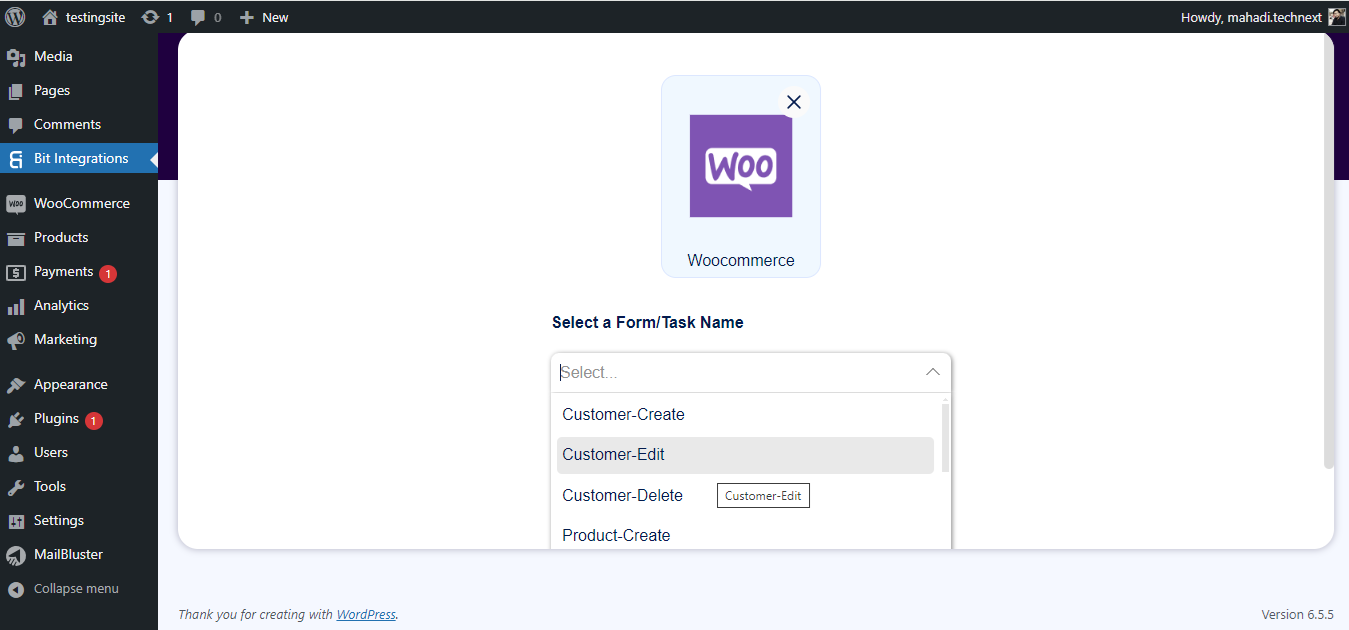Click the Plugins plug icon

click(15, 419)
